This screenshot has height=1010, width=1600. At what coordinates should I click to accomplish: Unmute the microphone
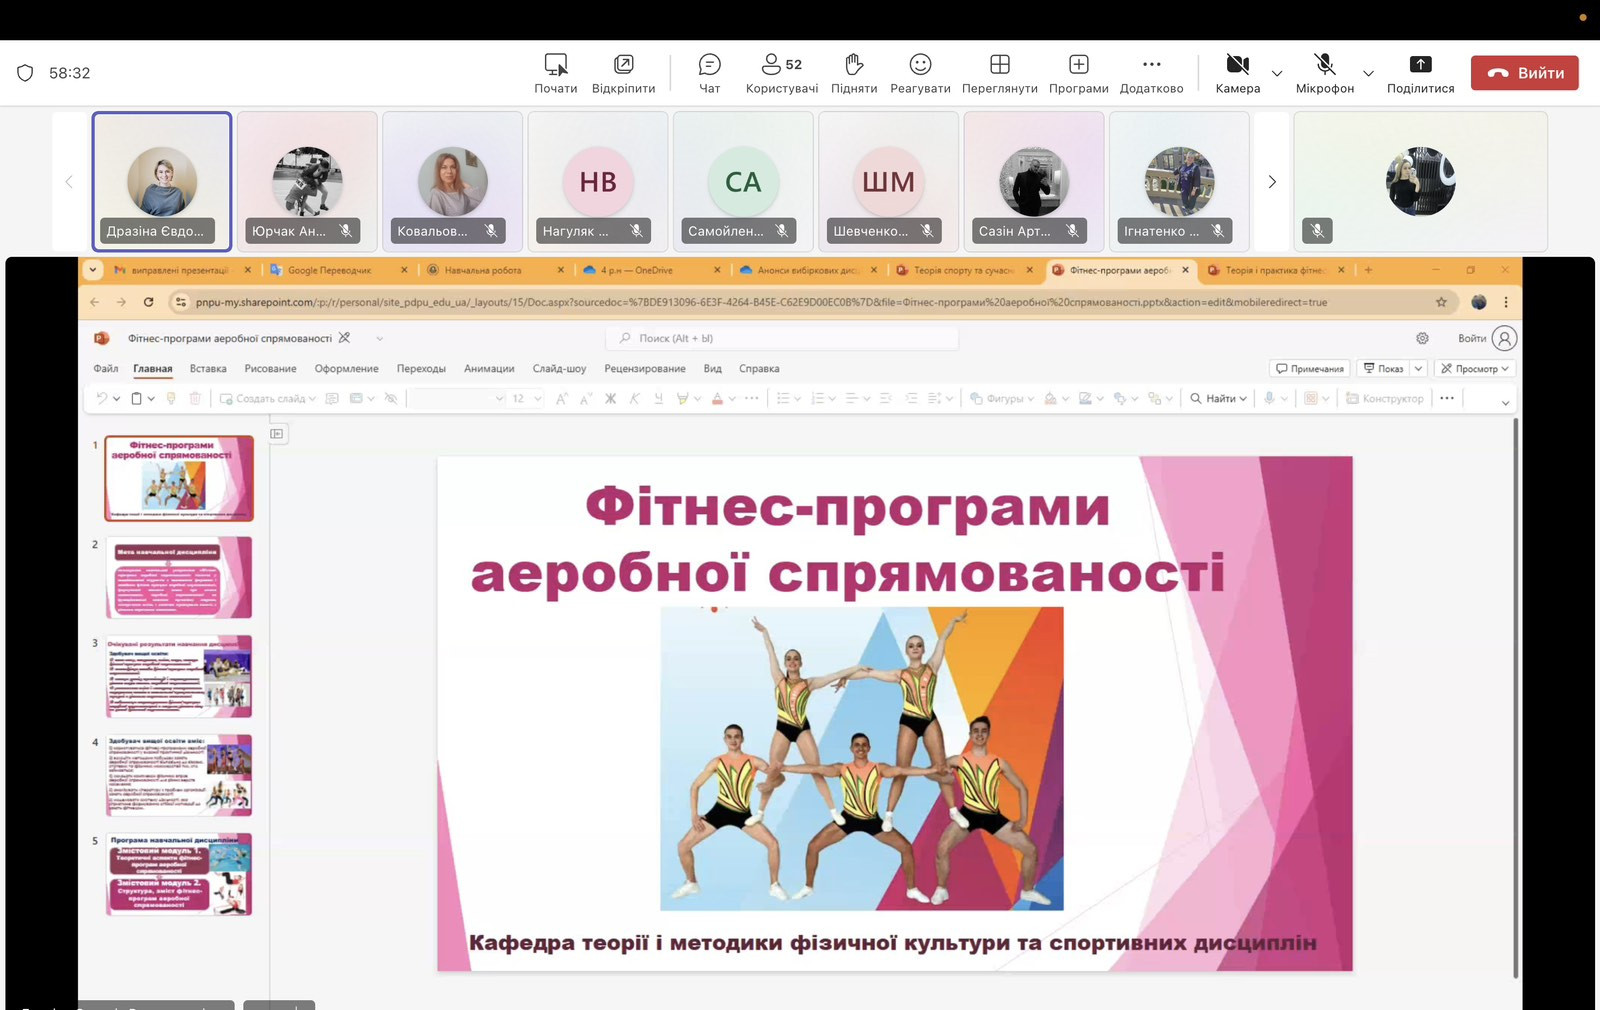pos(1325,73)
